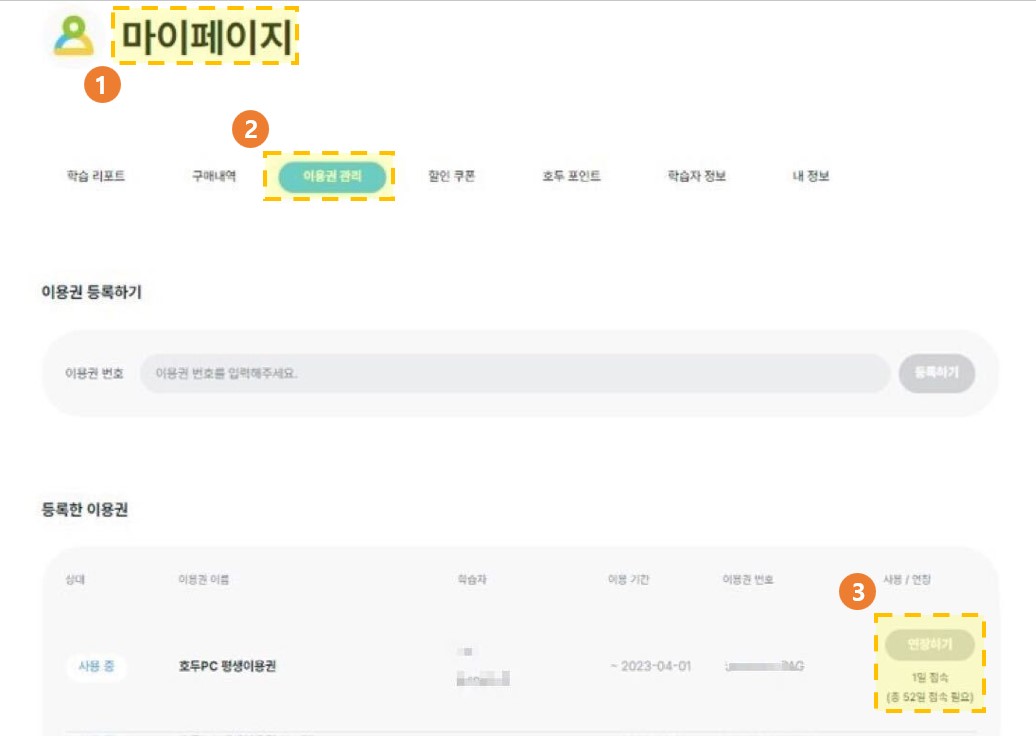Click the orange number 3 marker
Image resolution: width=1036 pixels, height=736 pixels.
858,591
